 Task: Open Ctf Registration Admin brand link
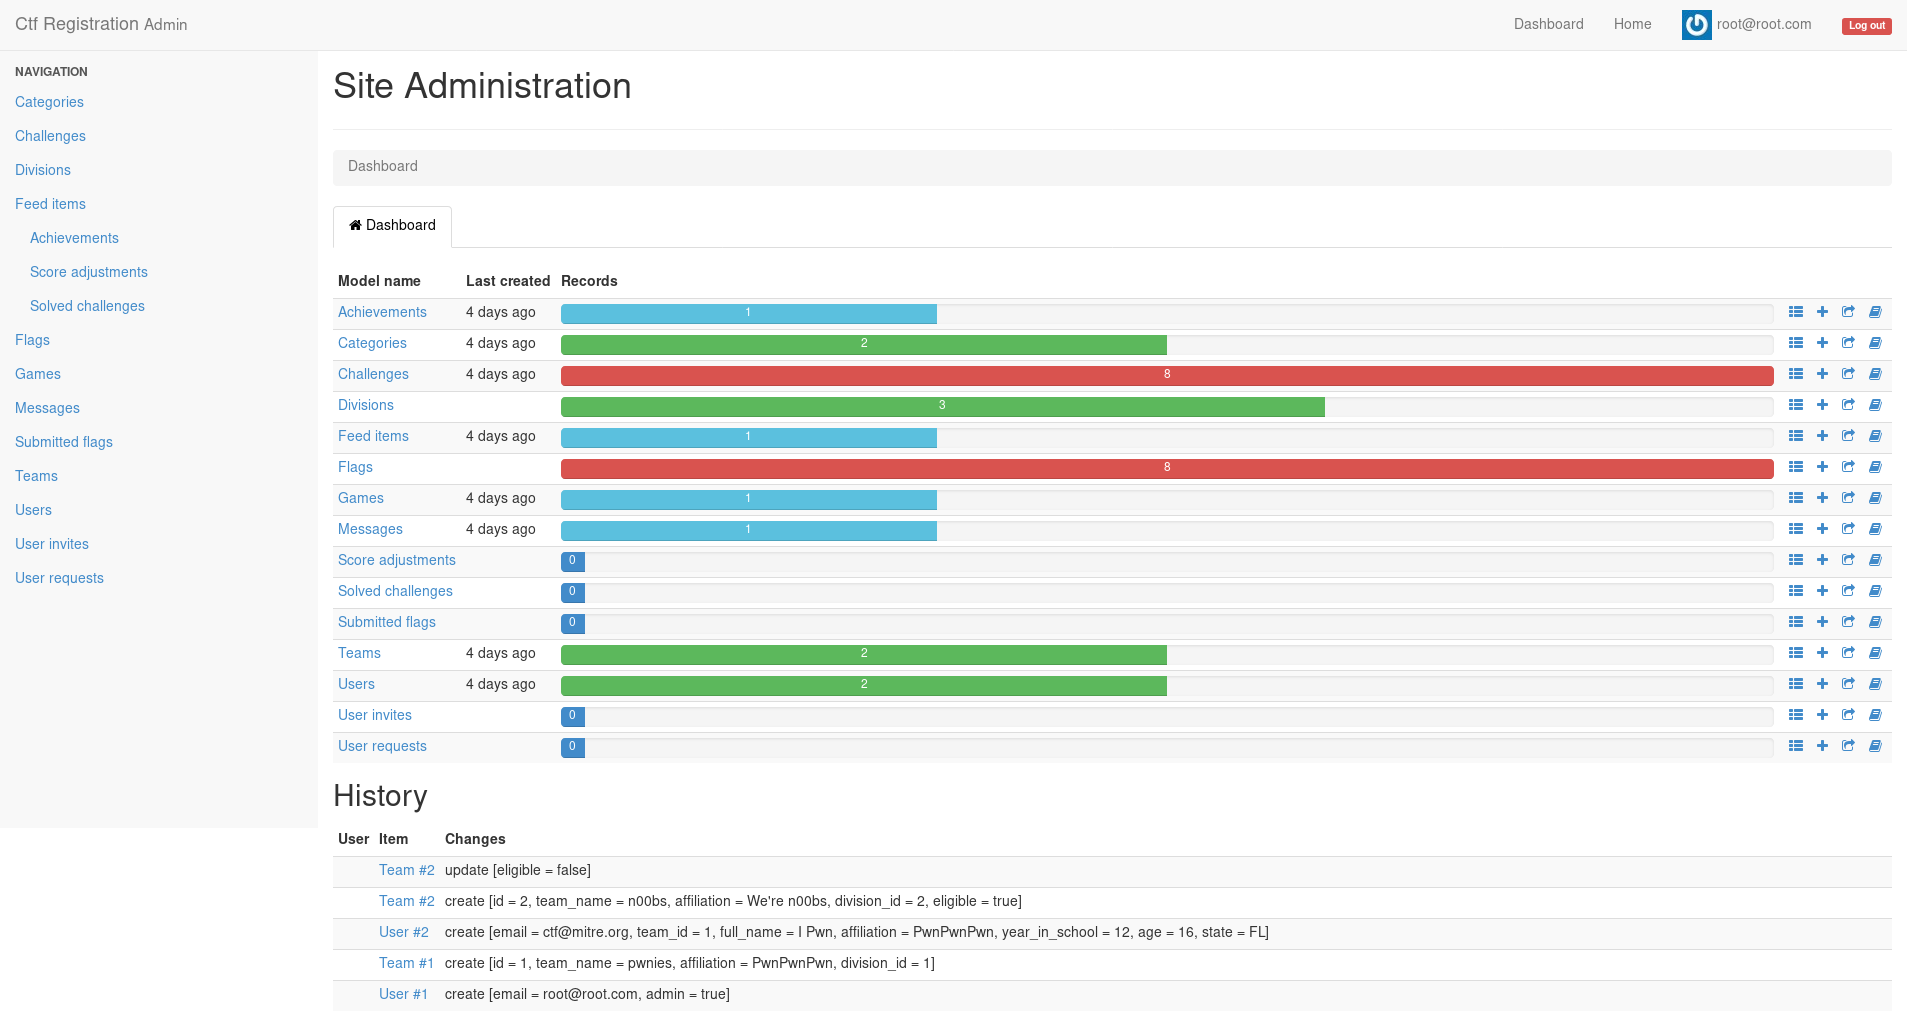click(101, 24)
